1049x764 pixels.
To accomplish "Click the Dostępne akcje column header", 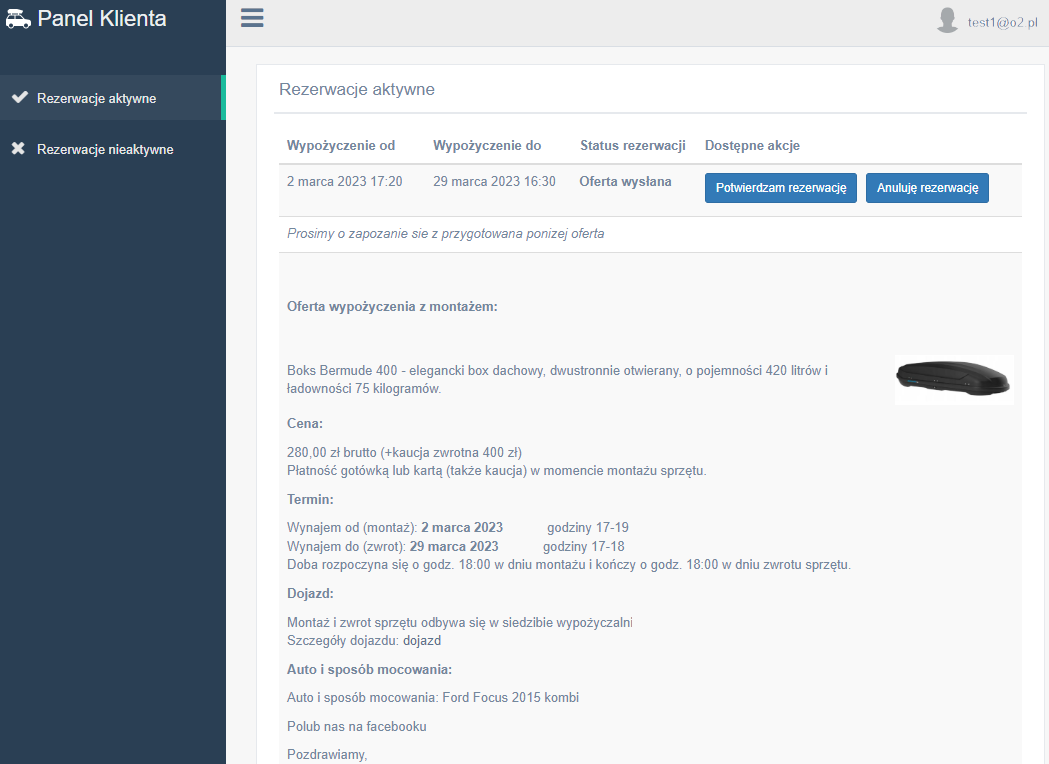I will [752, 146].
